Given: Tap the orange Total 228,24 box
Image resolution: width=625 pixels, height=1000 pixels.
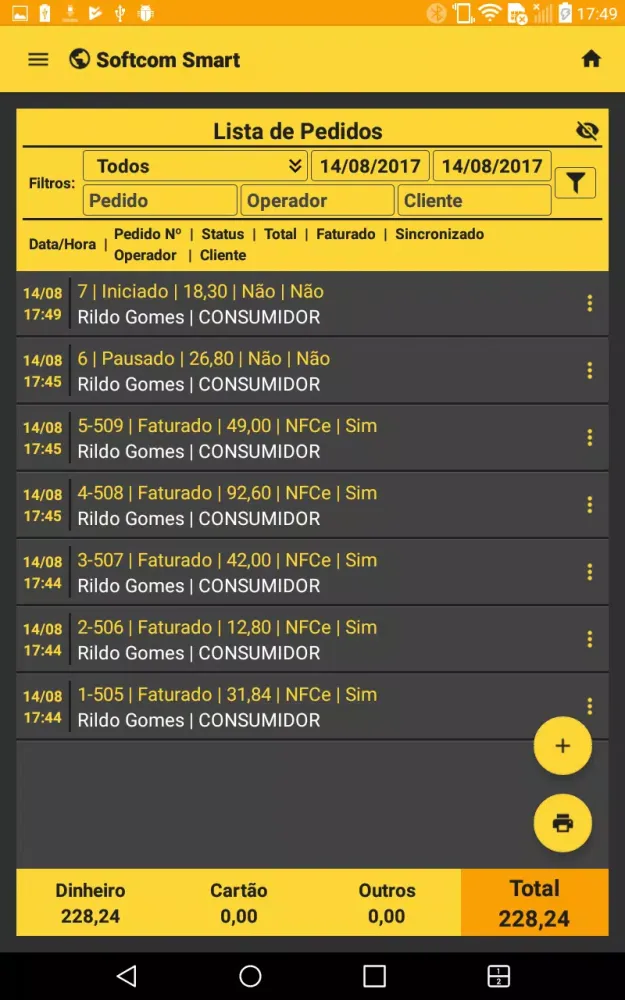Looking at the screenshot, I should [x=534, y=903].
